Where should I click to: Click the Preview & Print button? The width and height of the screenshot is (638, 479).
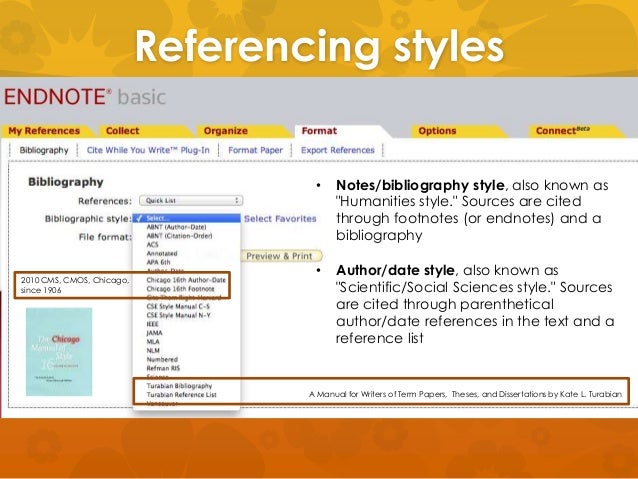pyautogui.click(x=282, y=256)
